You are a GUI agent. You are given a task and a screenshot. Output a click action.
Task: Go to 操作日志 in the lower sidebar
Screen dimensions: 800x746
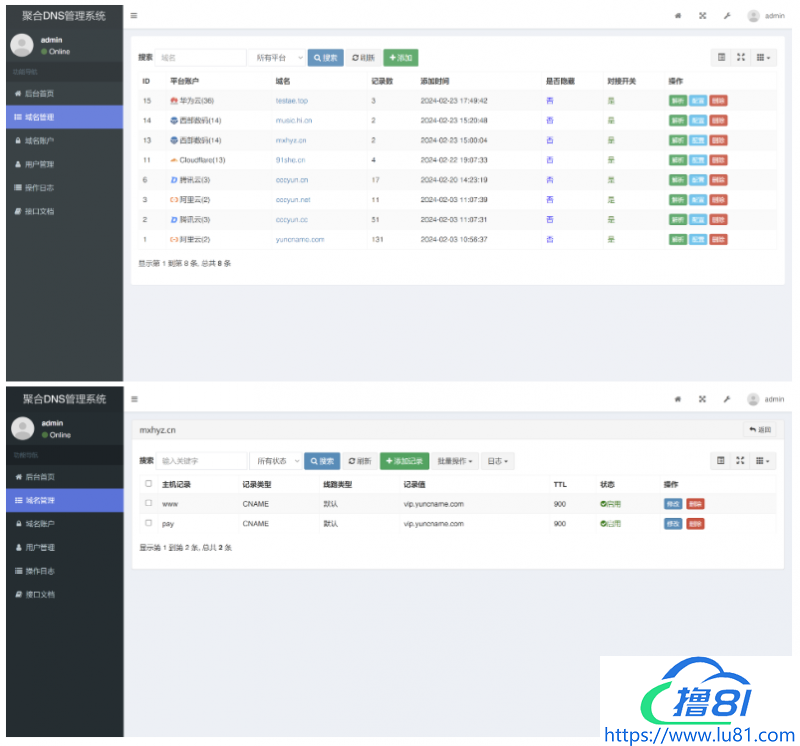pos(40,571)
